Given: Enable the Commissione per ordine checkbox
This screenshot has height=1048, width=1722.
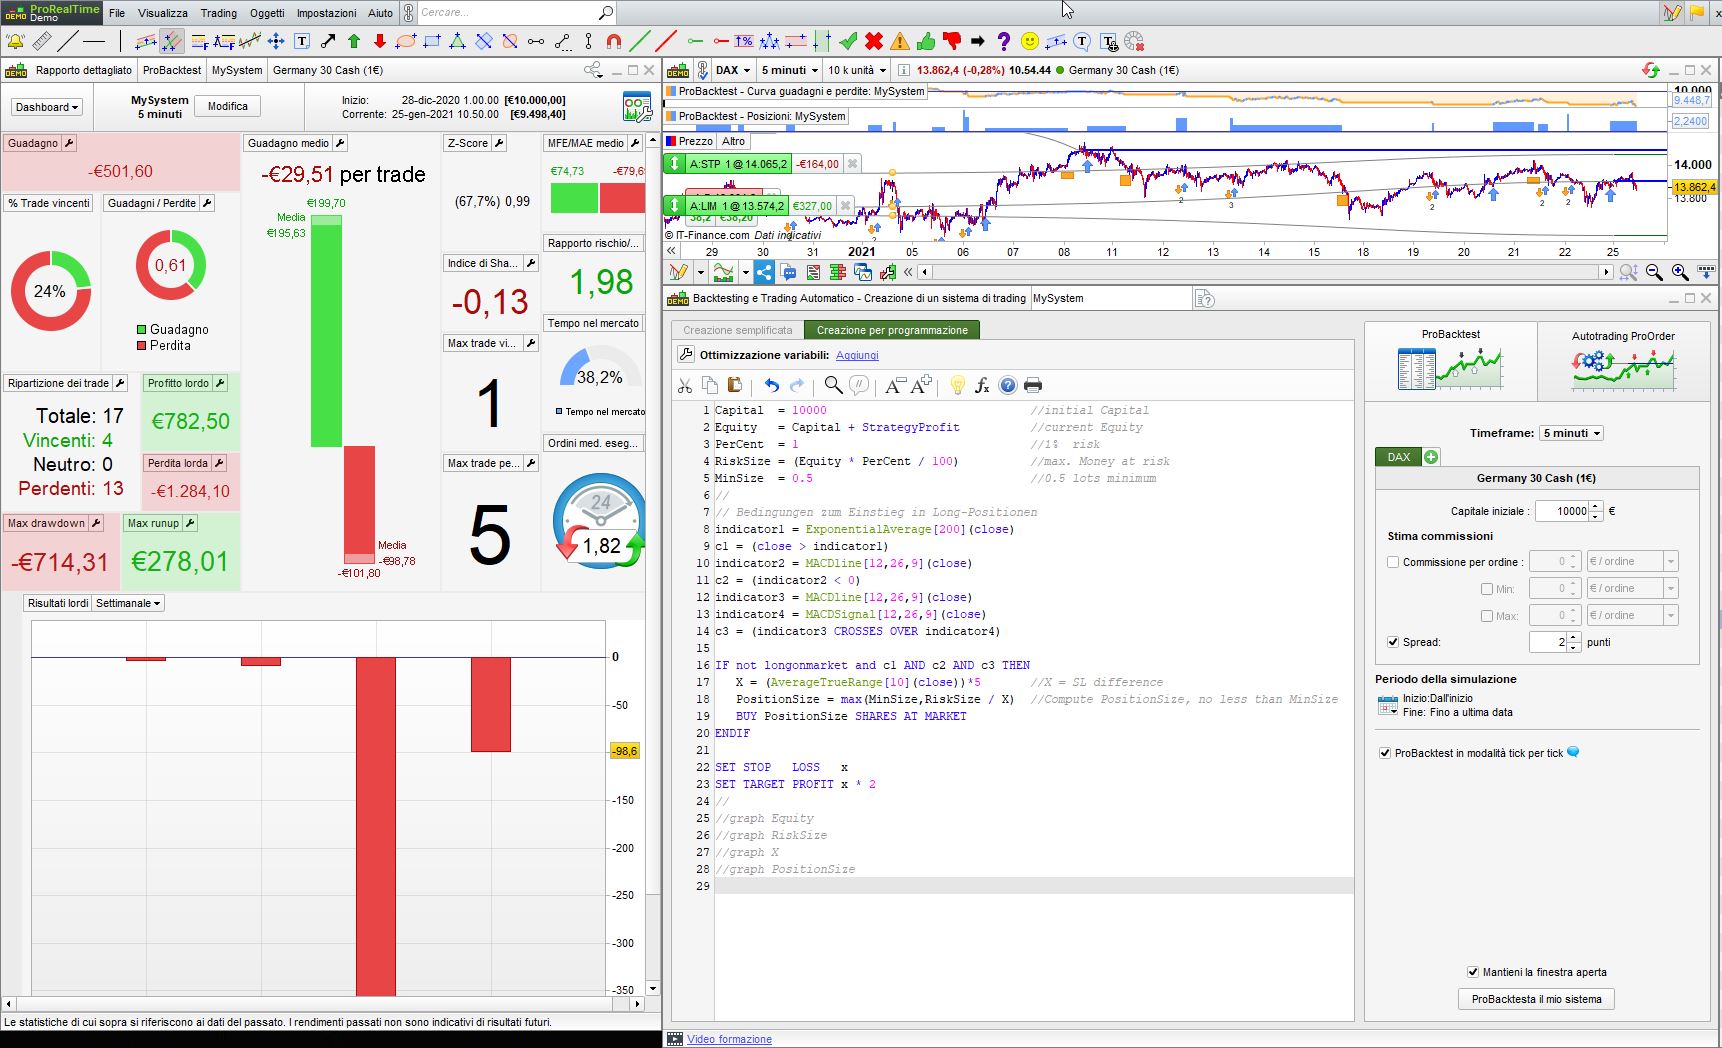Looking at the screenshot, I should click(1393, 562).
